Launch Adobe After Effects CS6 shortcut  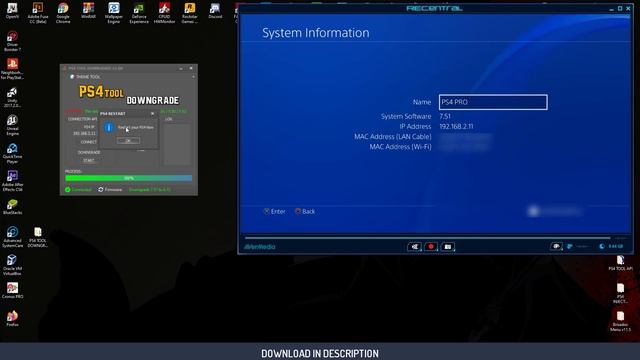click(x=12, y=181)
